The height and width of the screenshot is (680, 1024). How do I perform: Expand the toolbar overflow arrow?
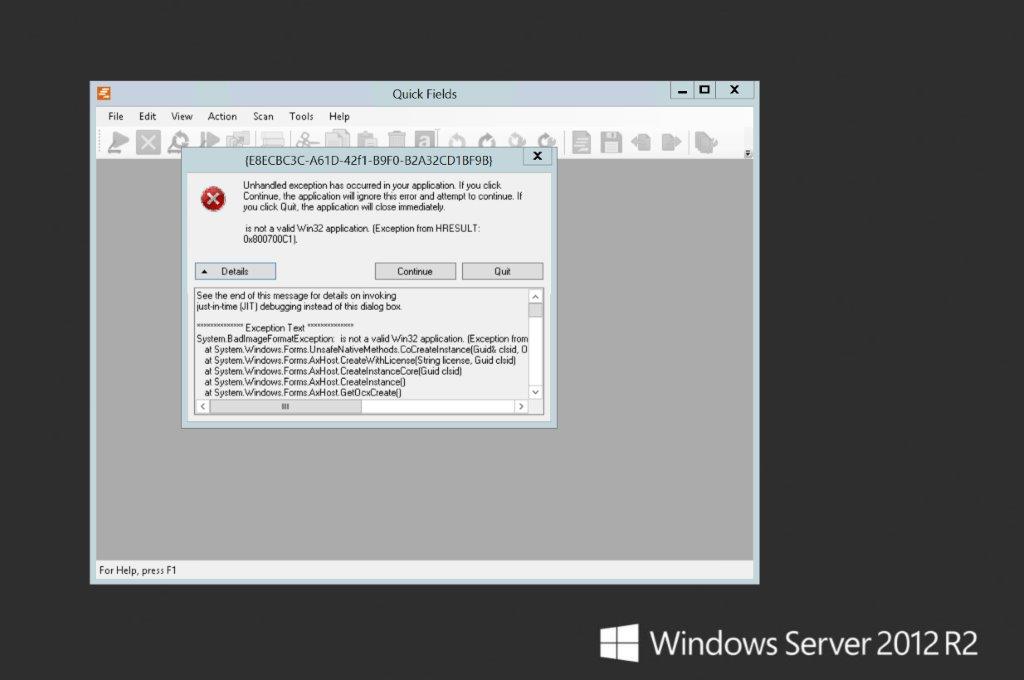(748, 153)
